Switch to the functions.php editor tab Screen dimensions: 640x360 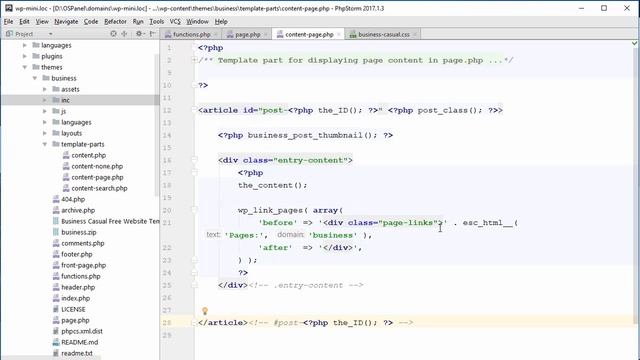click(x=191, y=35)
